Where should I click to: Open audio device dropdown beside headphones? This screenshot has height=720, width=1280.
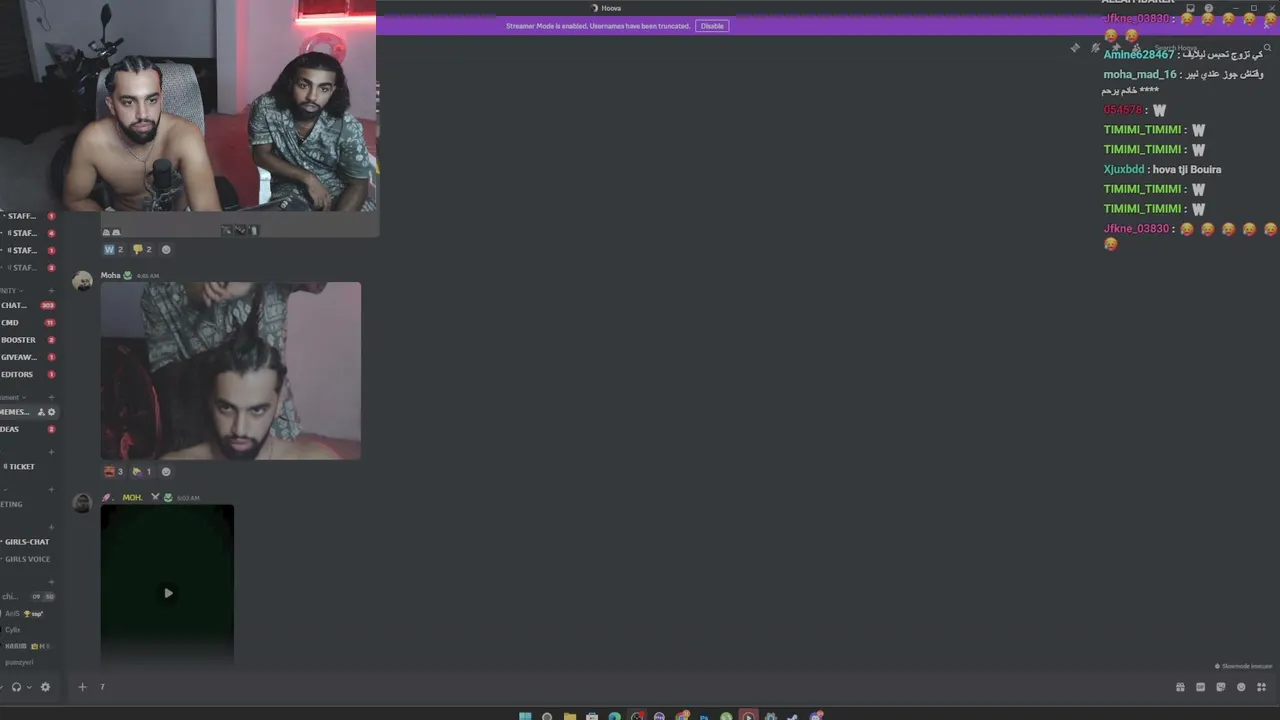29,687
